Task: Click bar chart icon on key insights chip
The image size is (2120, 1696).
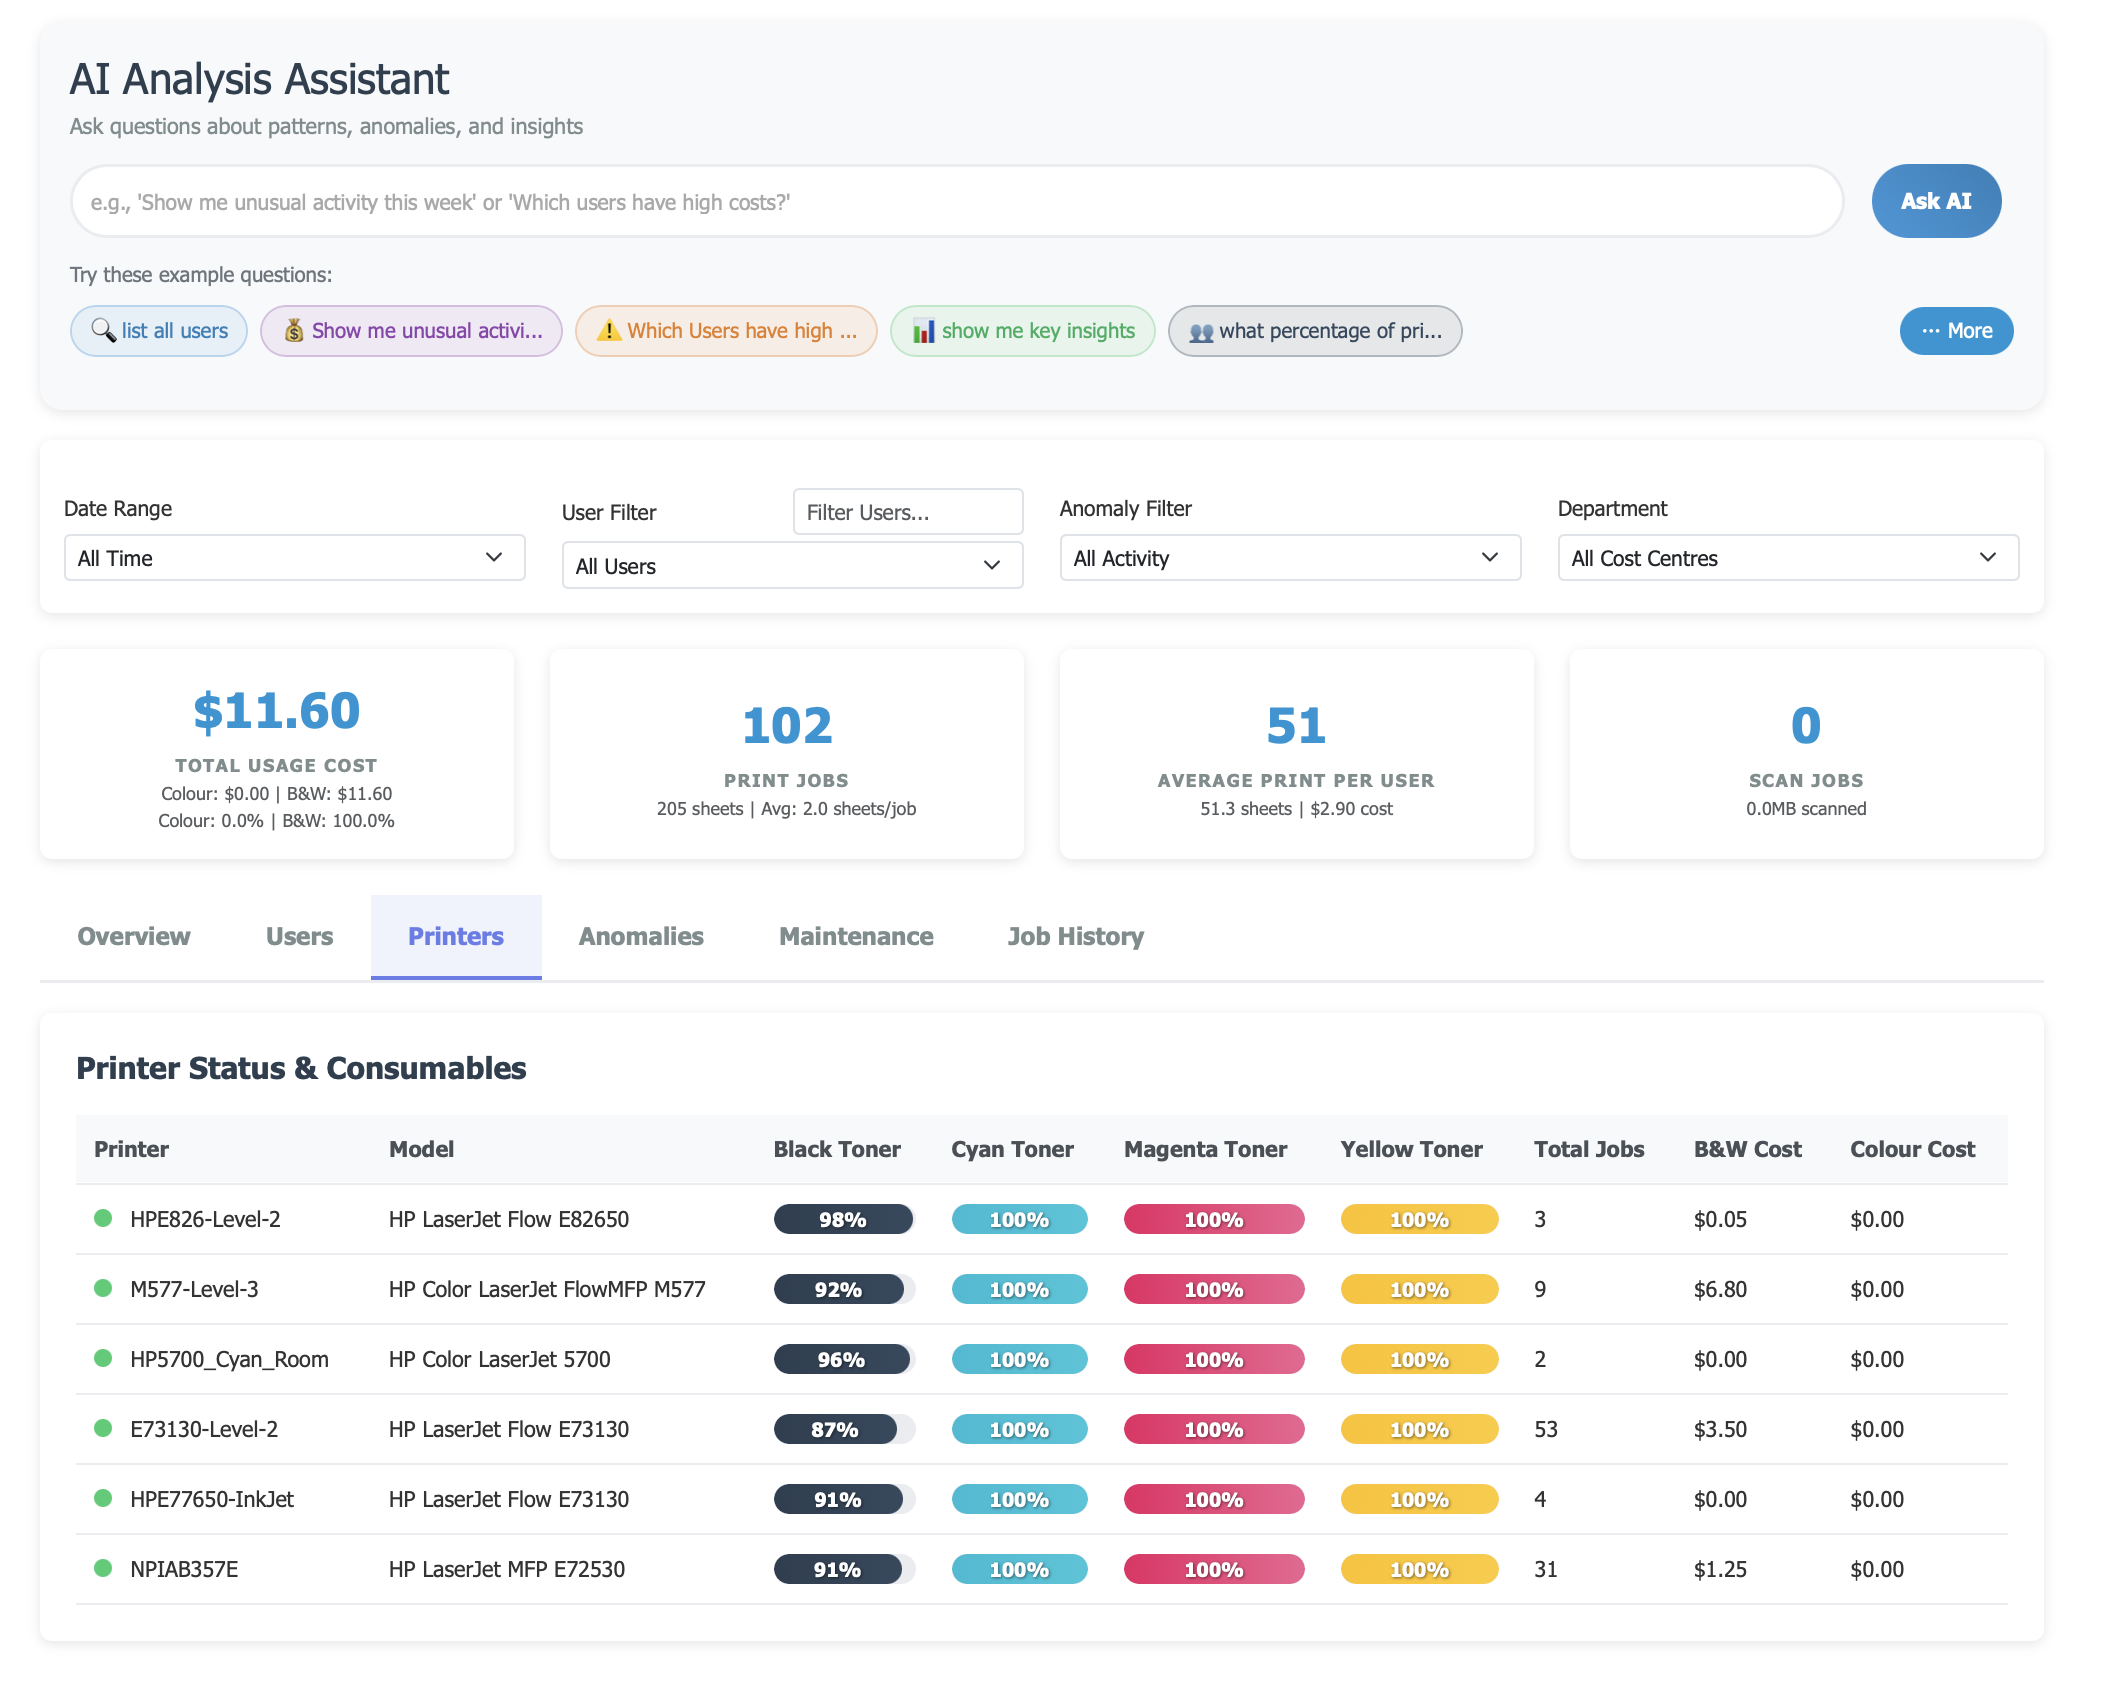Action: click(923, 331)
